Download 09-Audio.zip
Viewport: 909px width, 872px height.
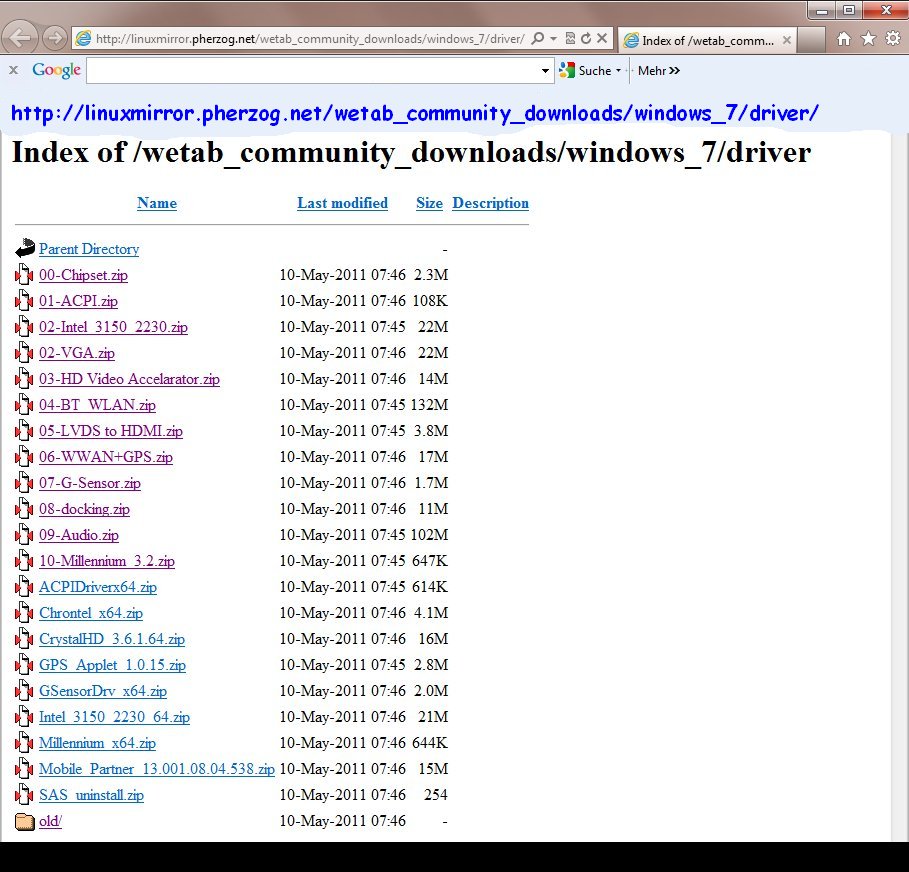tap(79, 535)
